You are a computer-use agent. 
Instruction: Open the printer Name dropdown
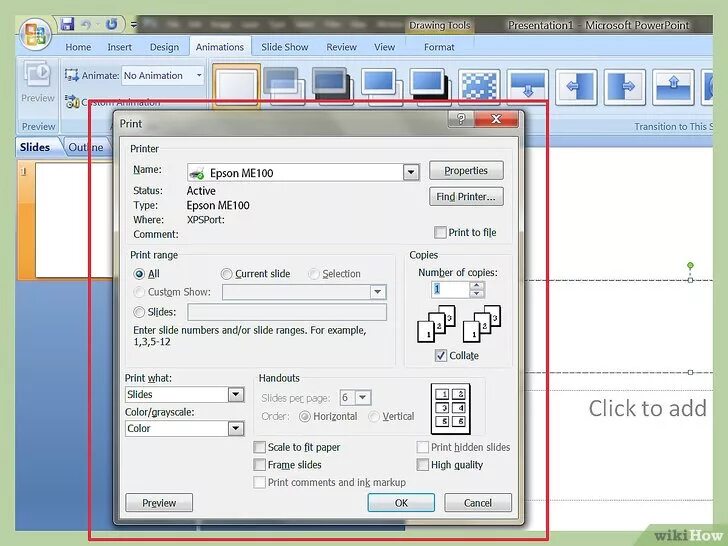coord(411,173)
